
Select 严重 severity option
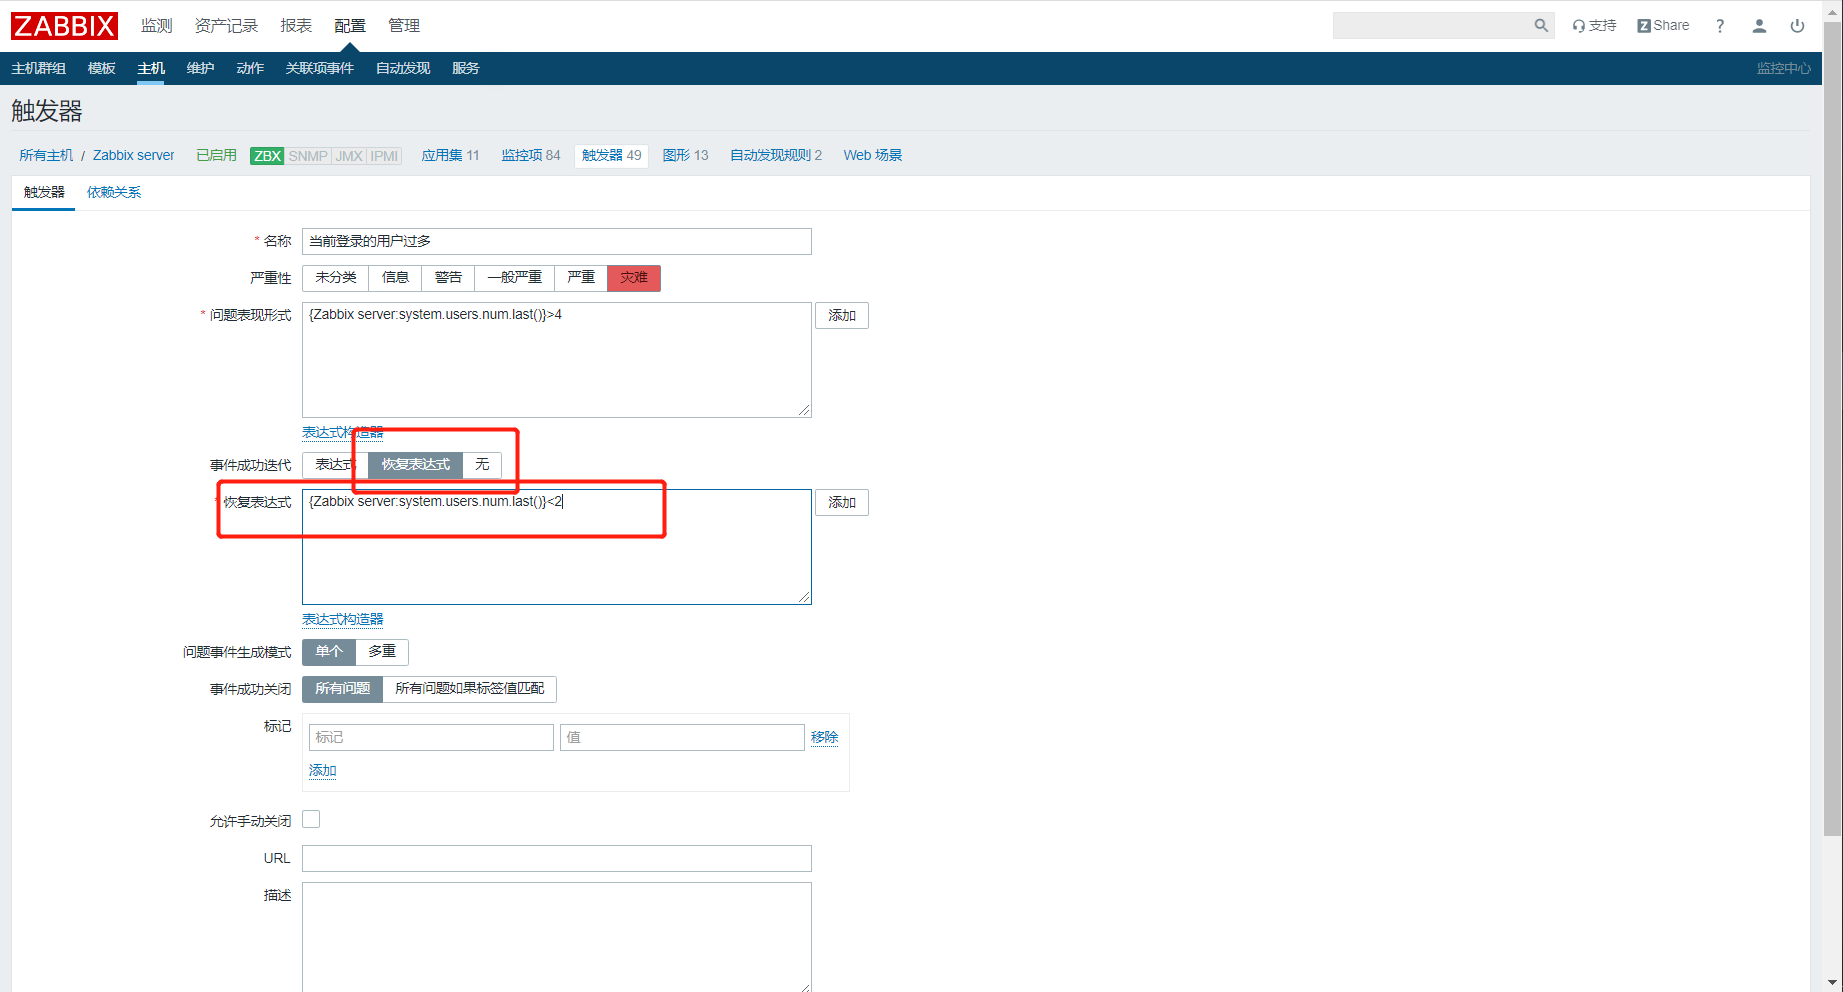click(581, 278)
